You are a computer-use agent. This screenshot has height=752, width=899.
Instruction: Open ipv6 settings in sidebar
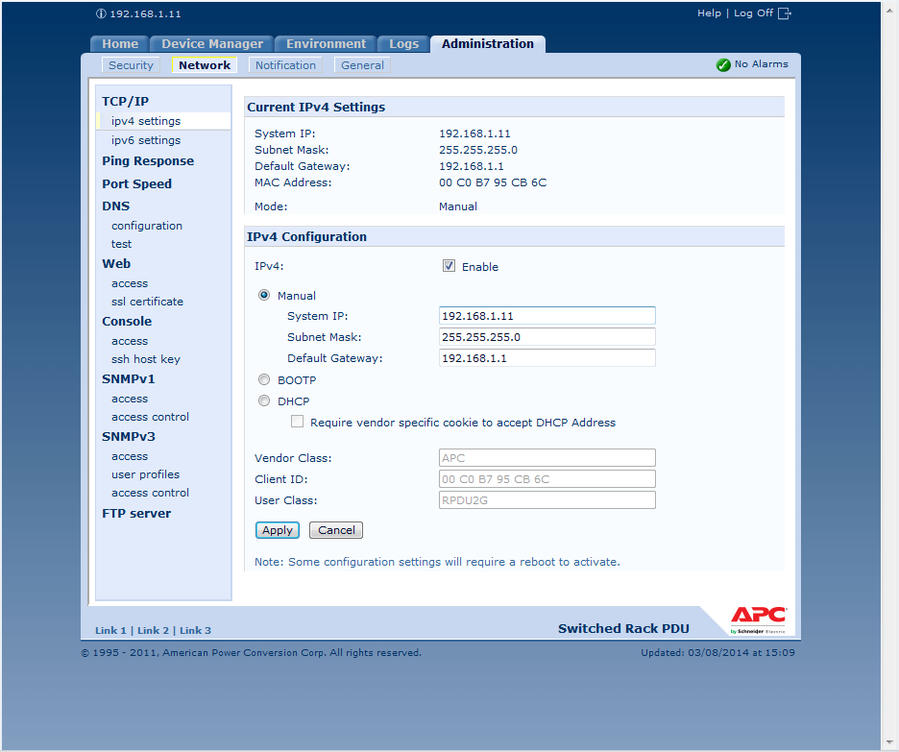click(x=146, y=140)
